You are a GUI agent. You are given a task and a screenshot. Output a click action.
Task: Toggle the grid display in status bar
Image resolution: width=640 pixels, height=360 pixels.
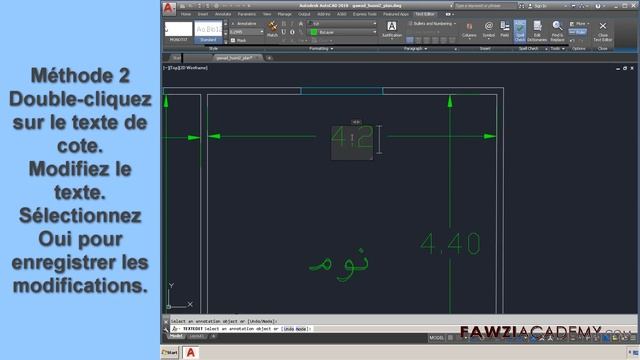click(450, 338)
